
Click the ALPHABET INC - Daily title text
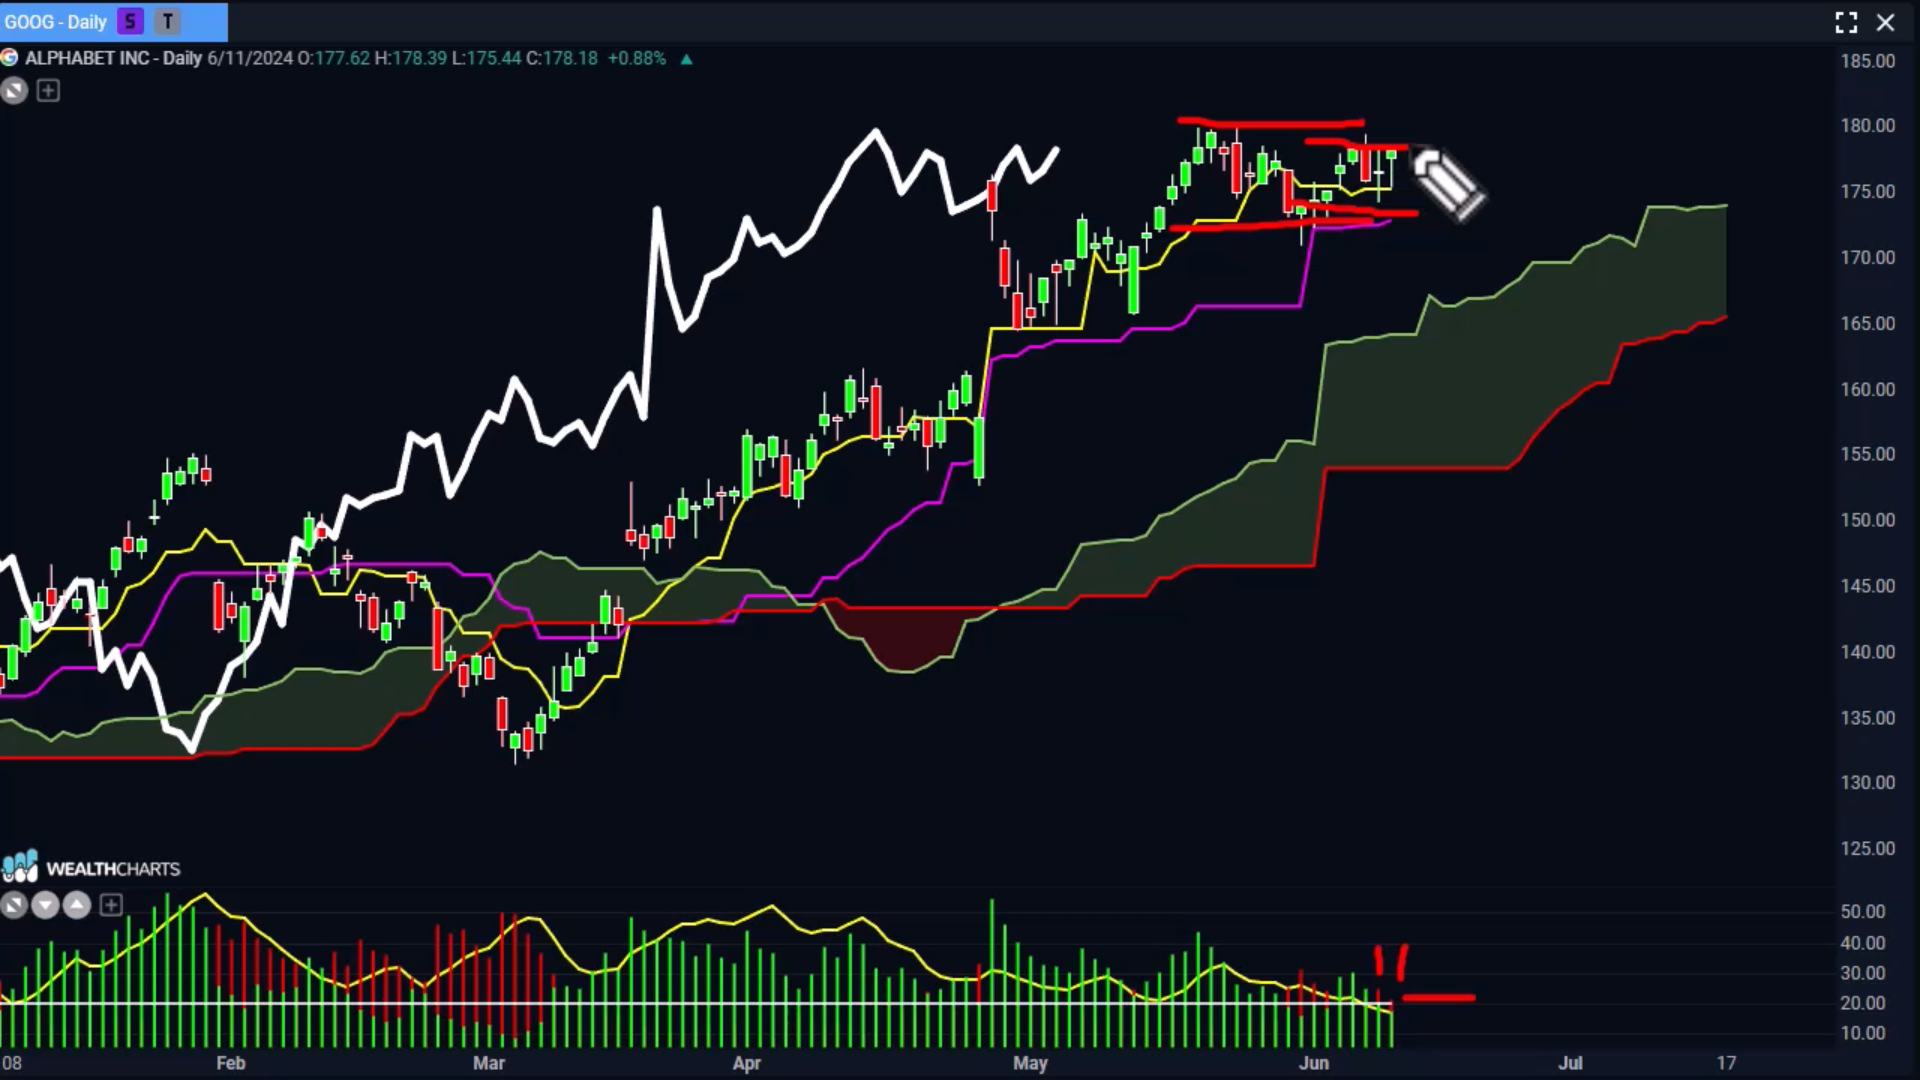[113, 58]
